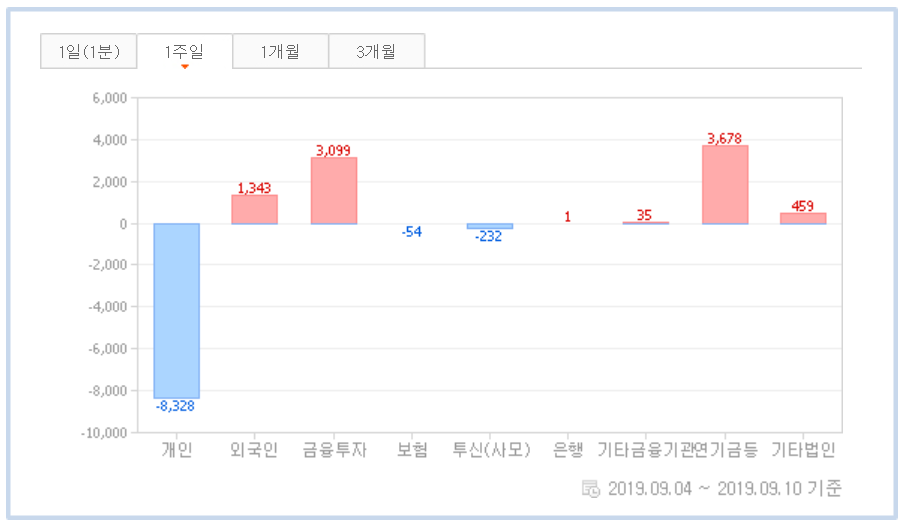The width and height of the screenshot is (908, 528).
Task: Click the 금융투자 axis label
Action: (335, 450)
